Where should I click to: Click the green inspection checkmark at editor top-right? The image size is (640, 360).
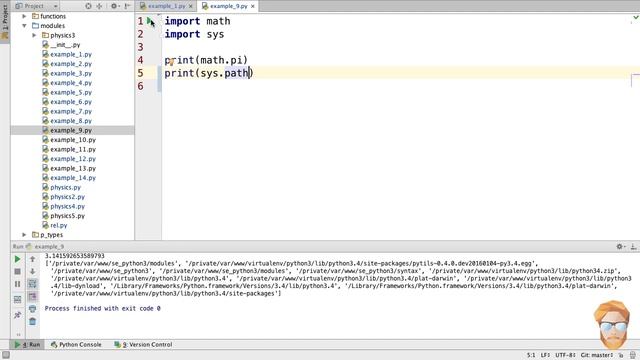(x=636, y=17)
